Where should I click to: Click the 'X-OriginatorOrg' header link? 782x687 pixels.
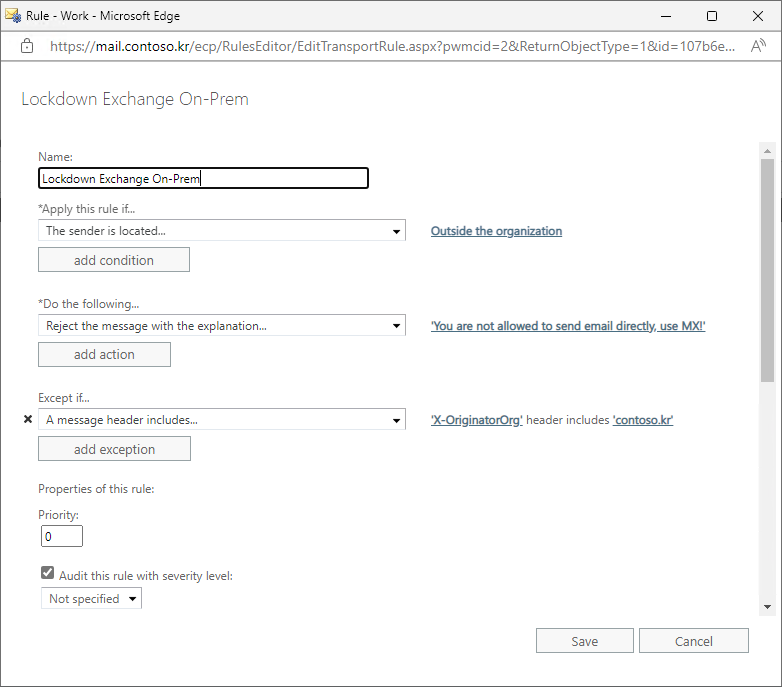[477, 420]
